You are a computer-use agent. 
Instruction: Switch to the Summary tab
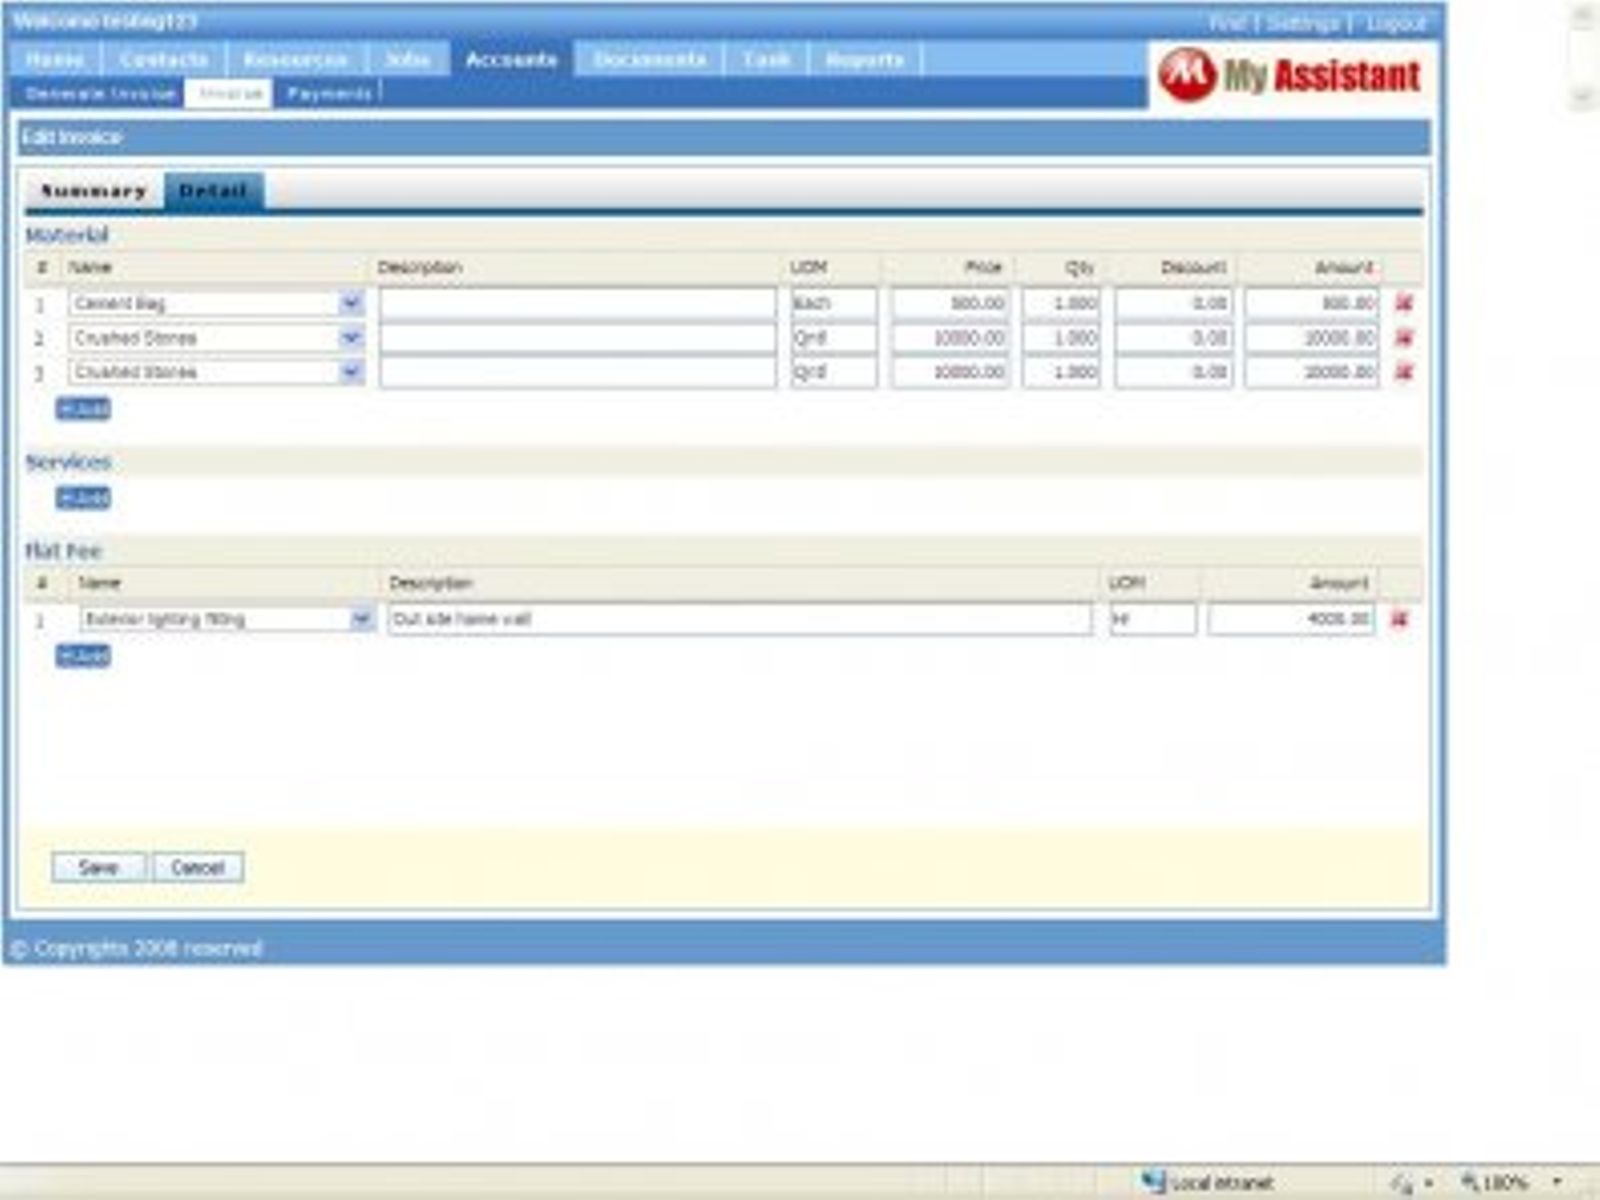coord(94,191)
